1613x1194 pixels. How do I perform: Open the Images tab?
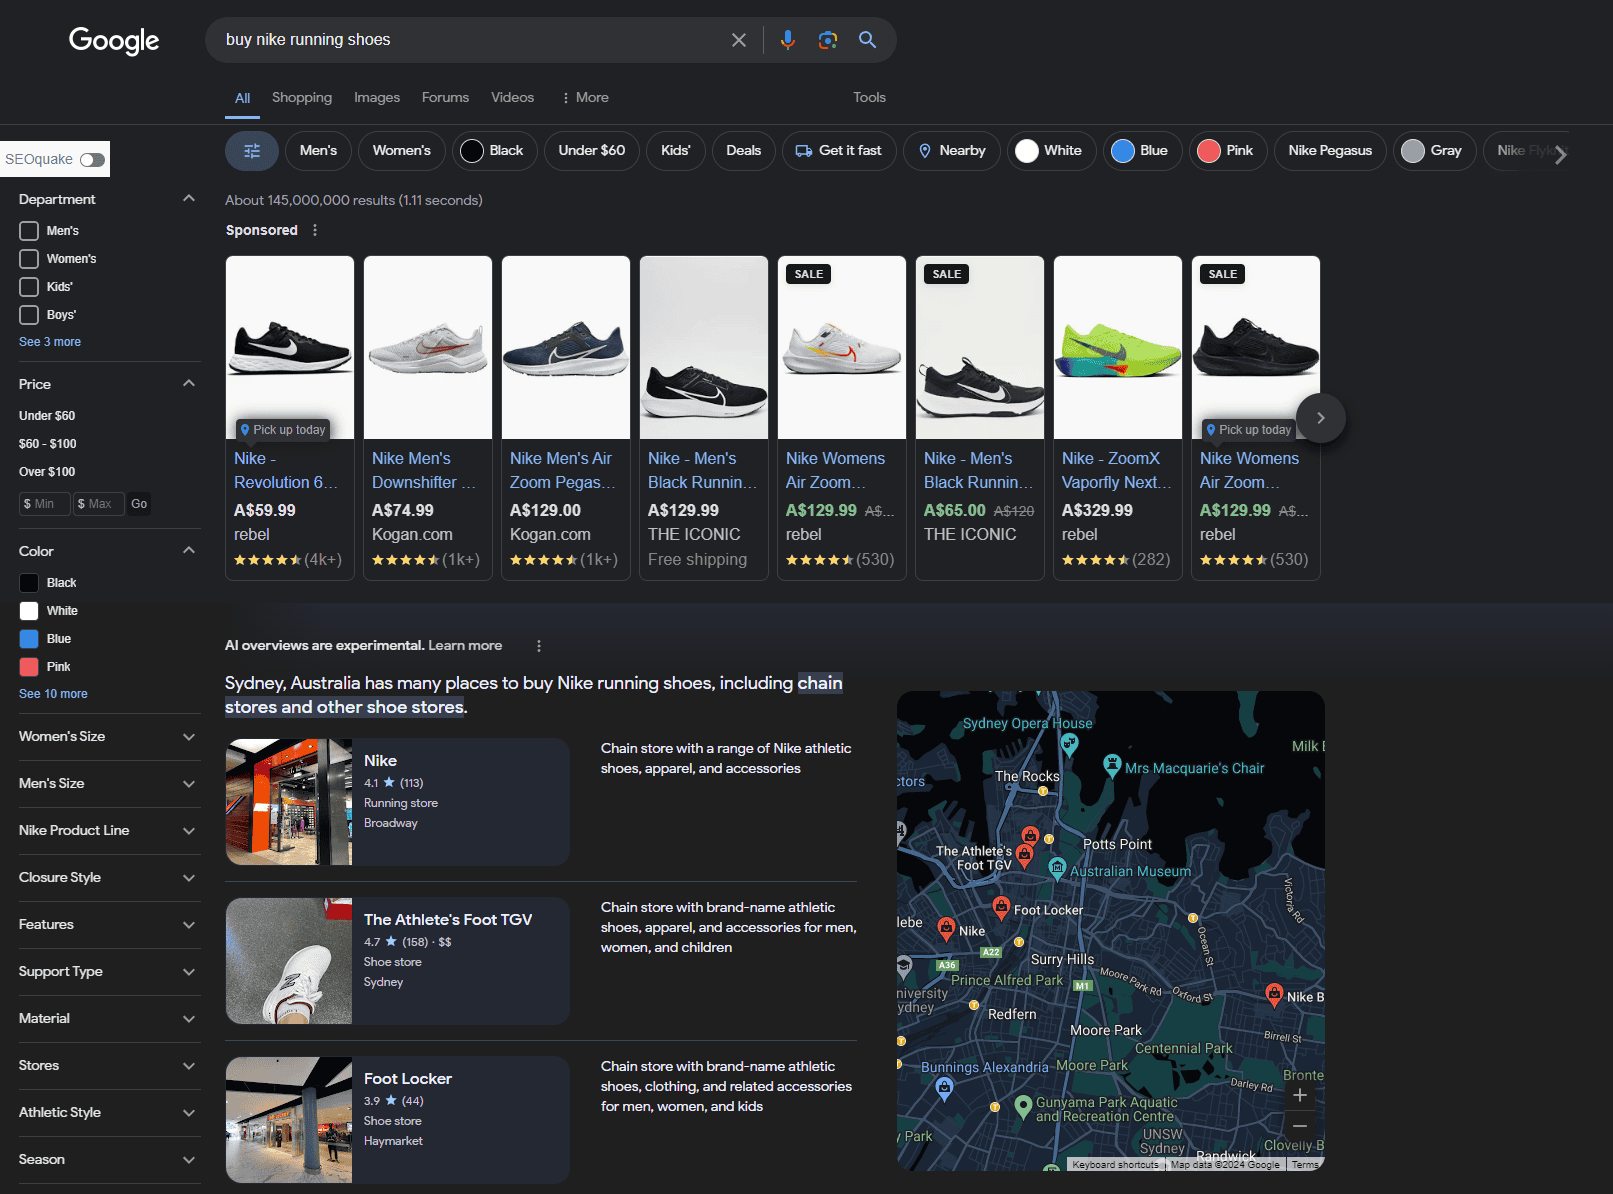tap(376, 98)
